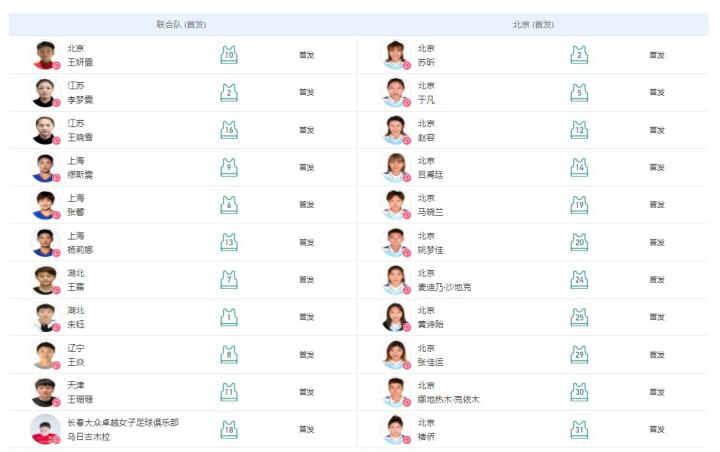
Task: Click 王珊珊 Tianjin player photo
Action: (x=45, y=392)
